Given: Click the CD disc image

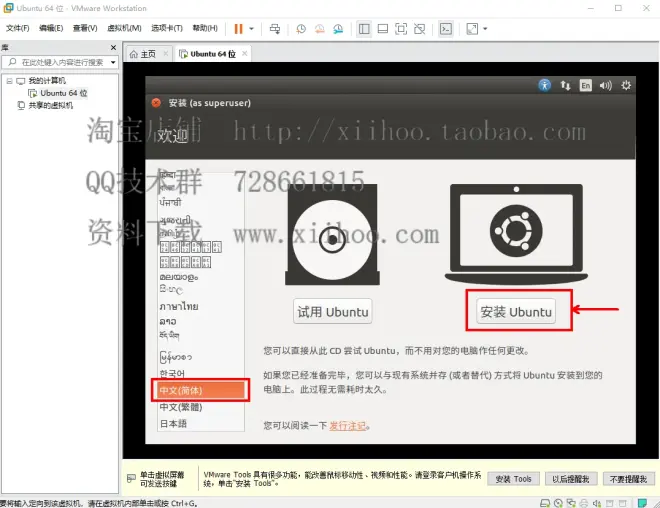Looking at the screenshot, I should 333,235.
